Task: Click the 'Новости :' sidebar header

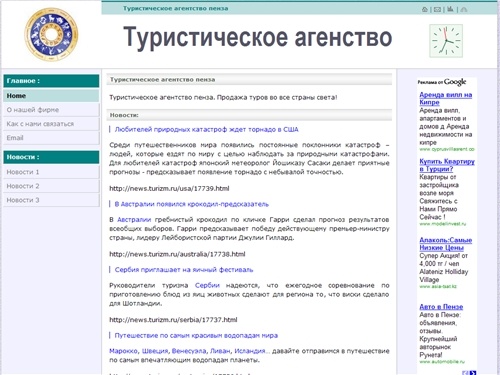Action: (x=51, y=157)
